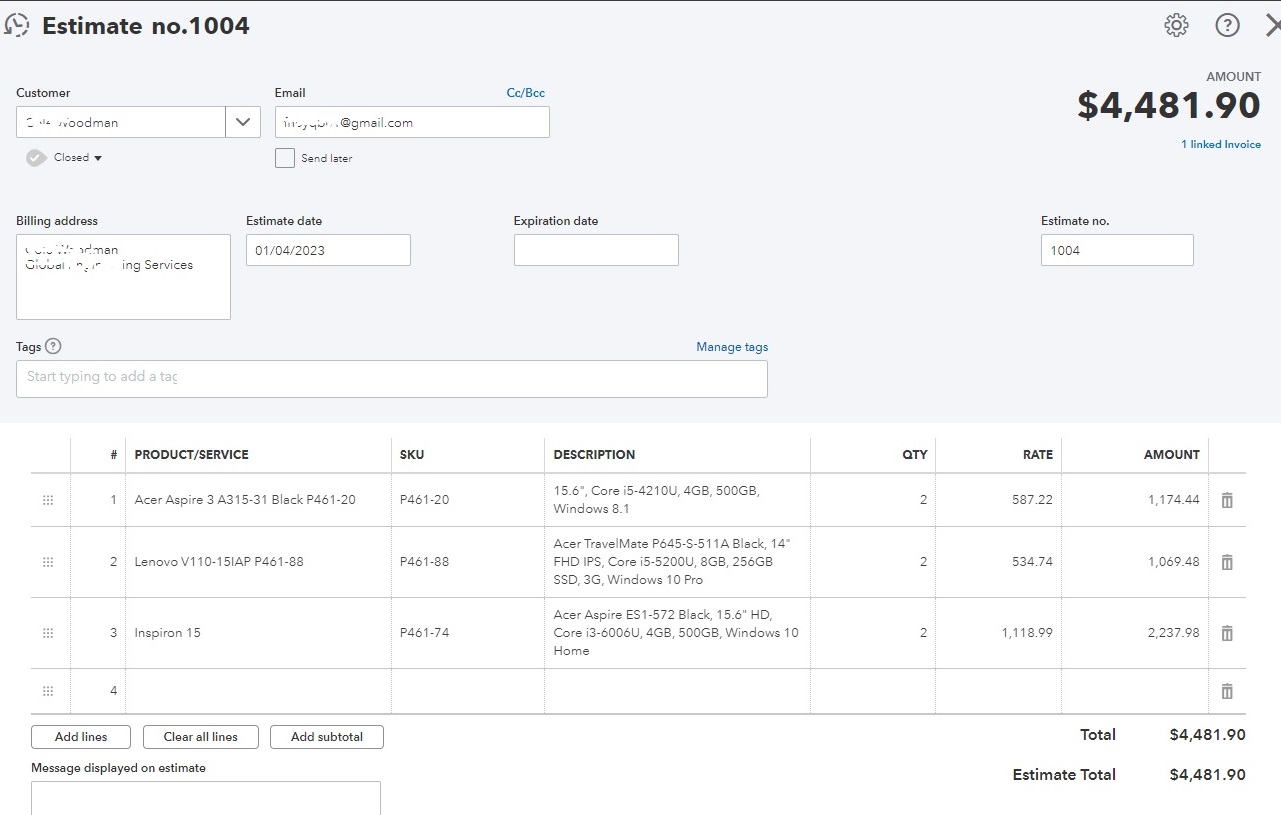The width and height of the screenshot is (1281, 815).
Task: Click the Tags input field
Action: [392, 378]
